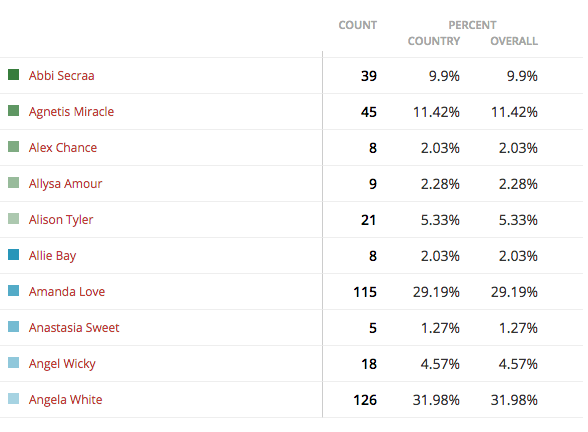Open Alison Tyler entry

click(61, 220)
